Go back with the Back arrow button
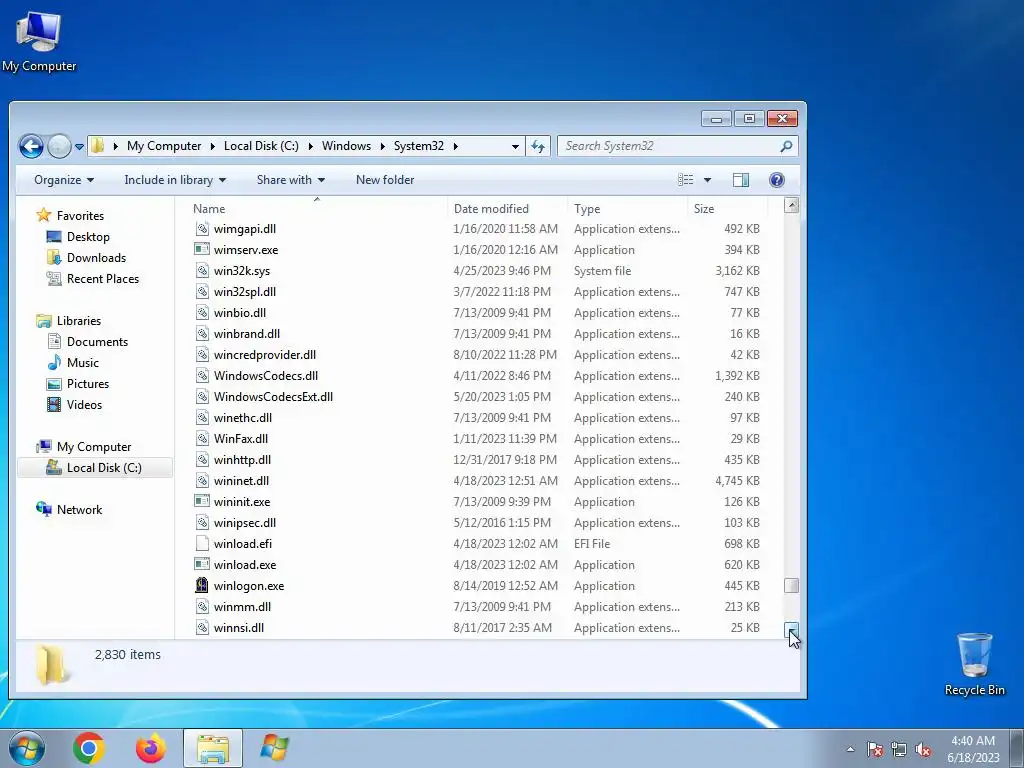Screen dimensions: 1024x768 31,146
